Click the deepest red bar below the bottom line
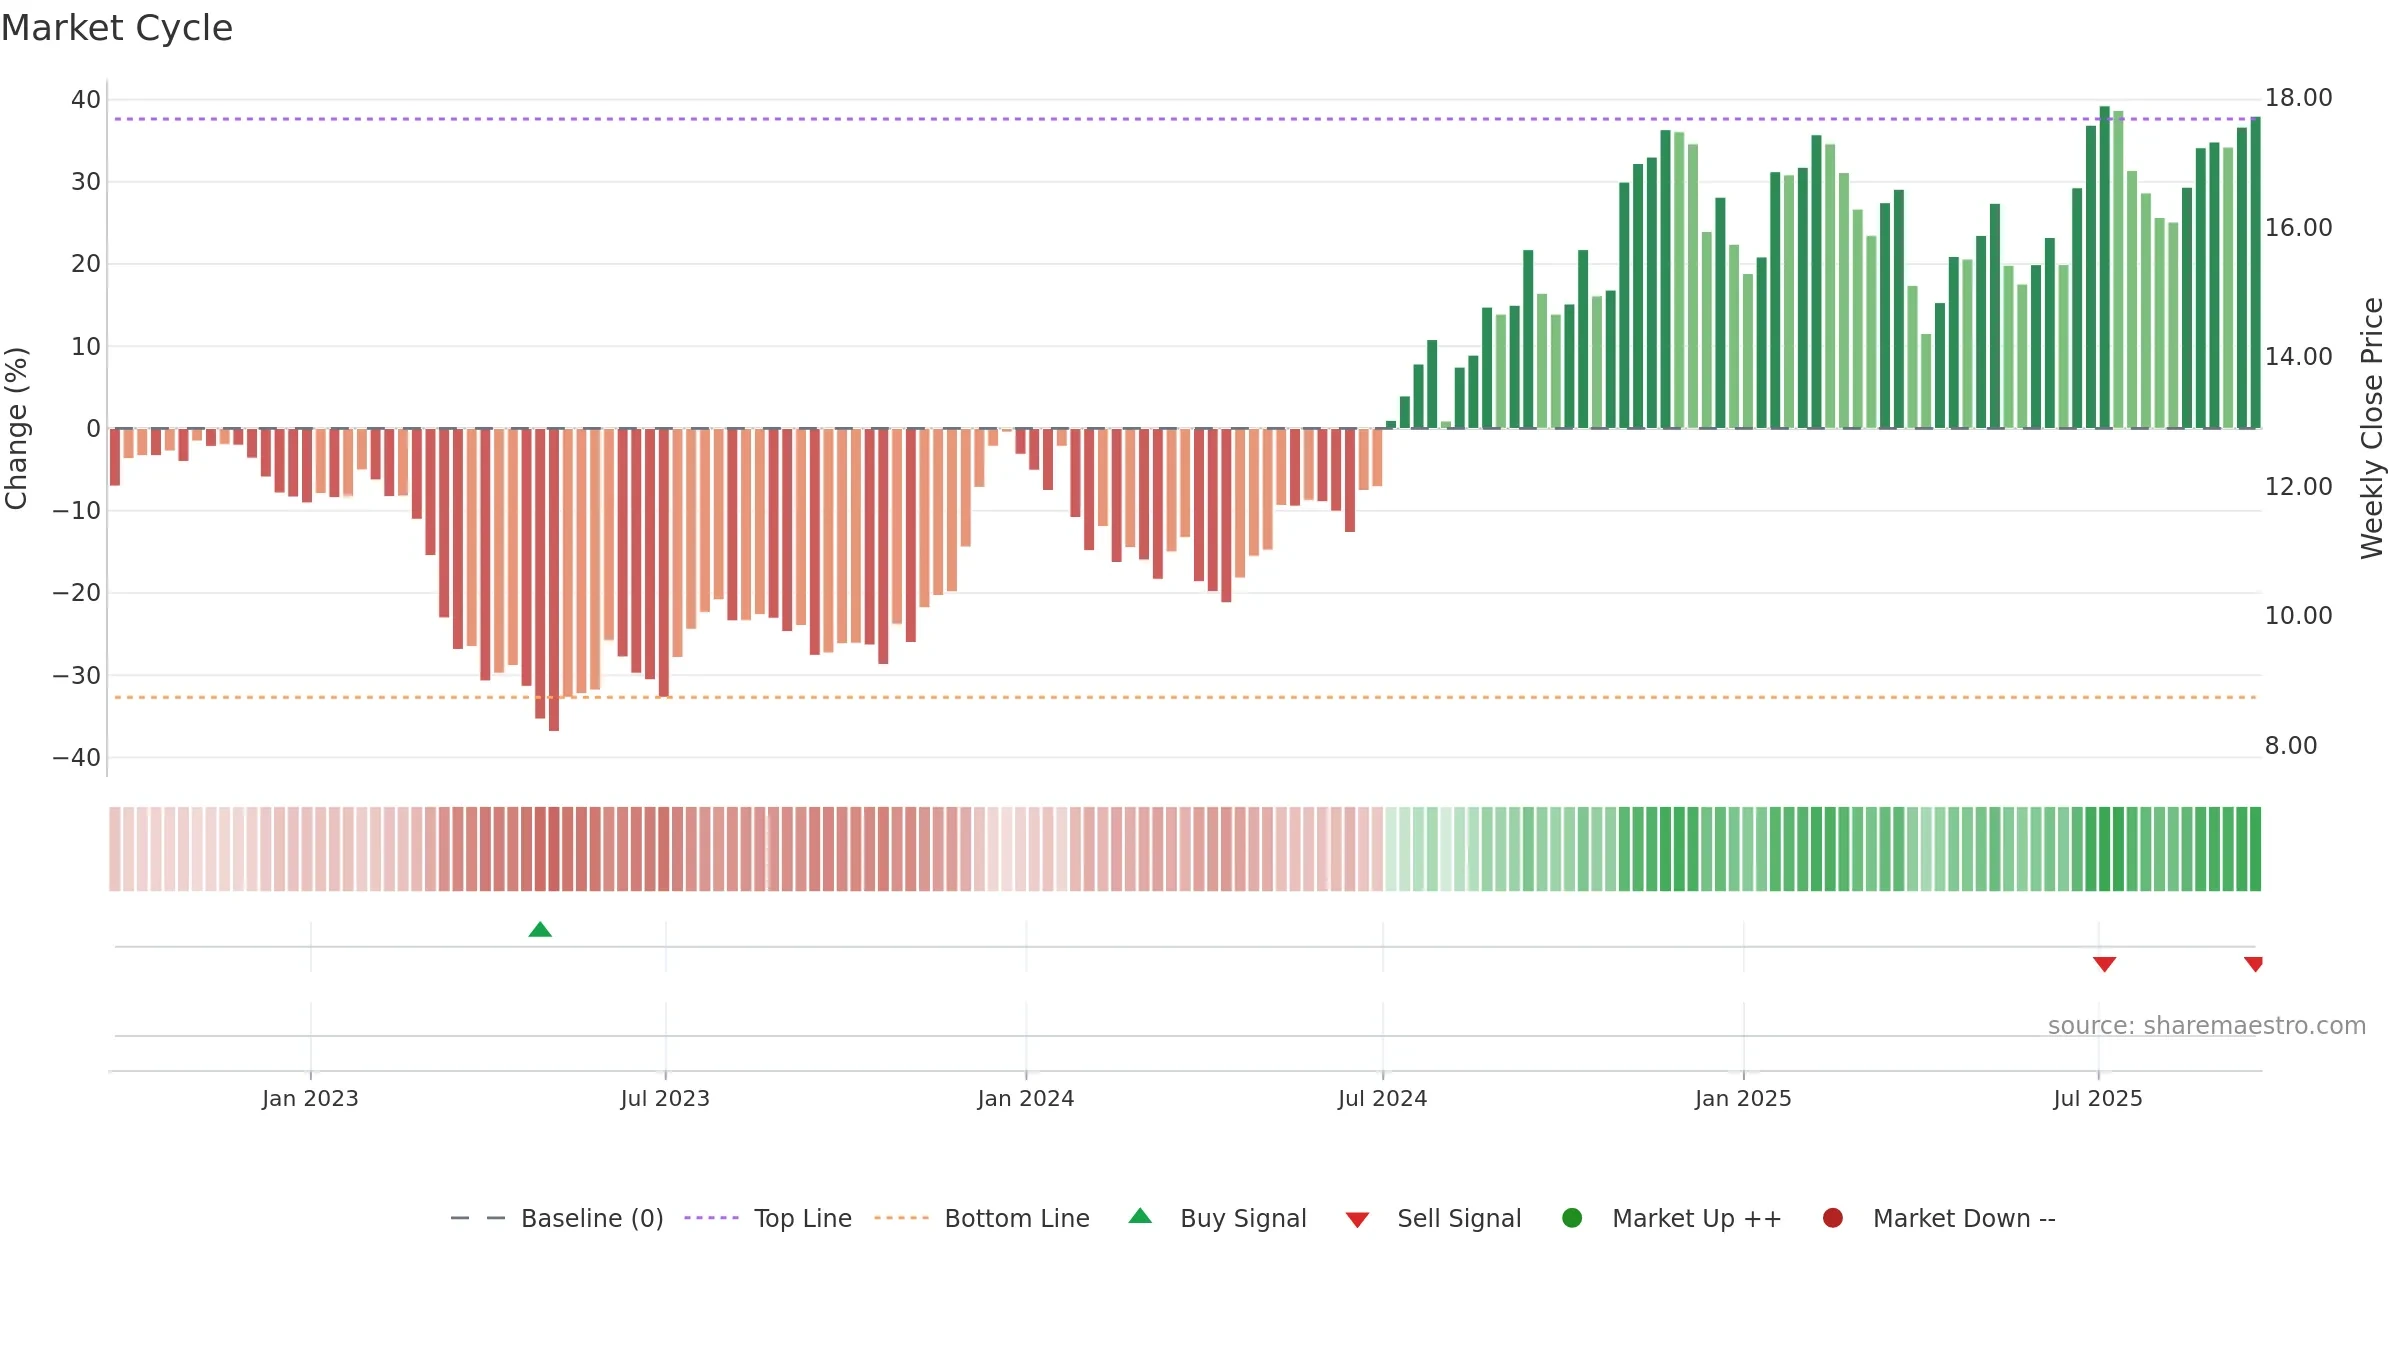The image size is (2400, 1350). coord(554,580)
